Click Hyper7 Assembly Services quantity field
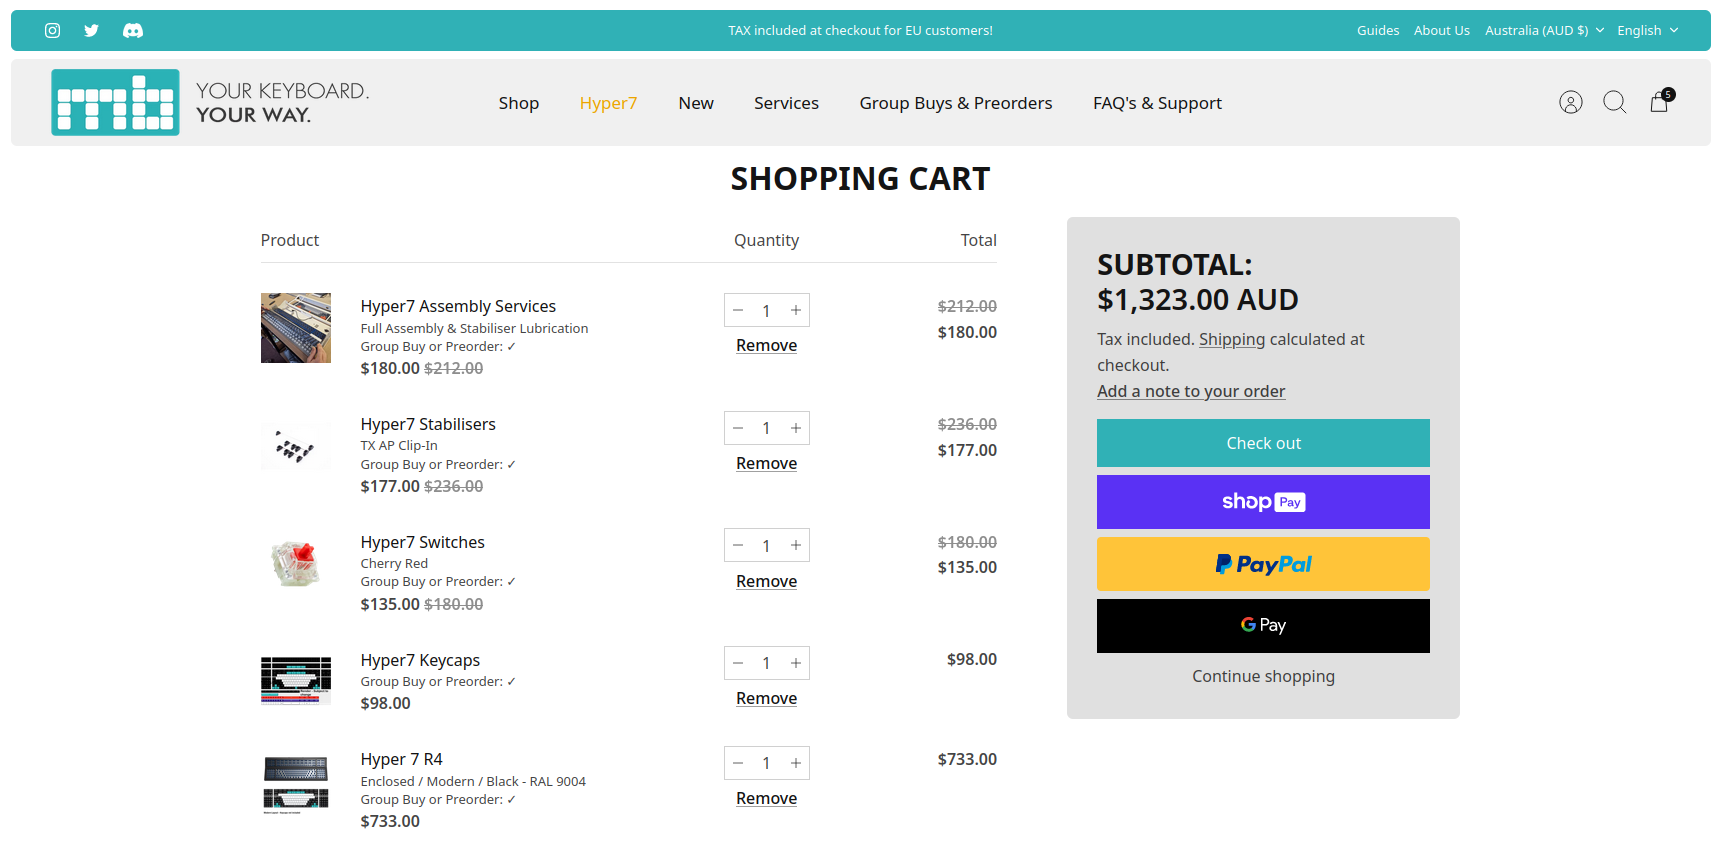 (767, 310)
